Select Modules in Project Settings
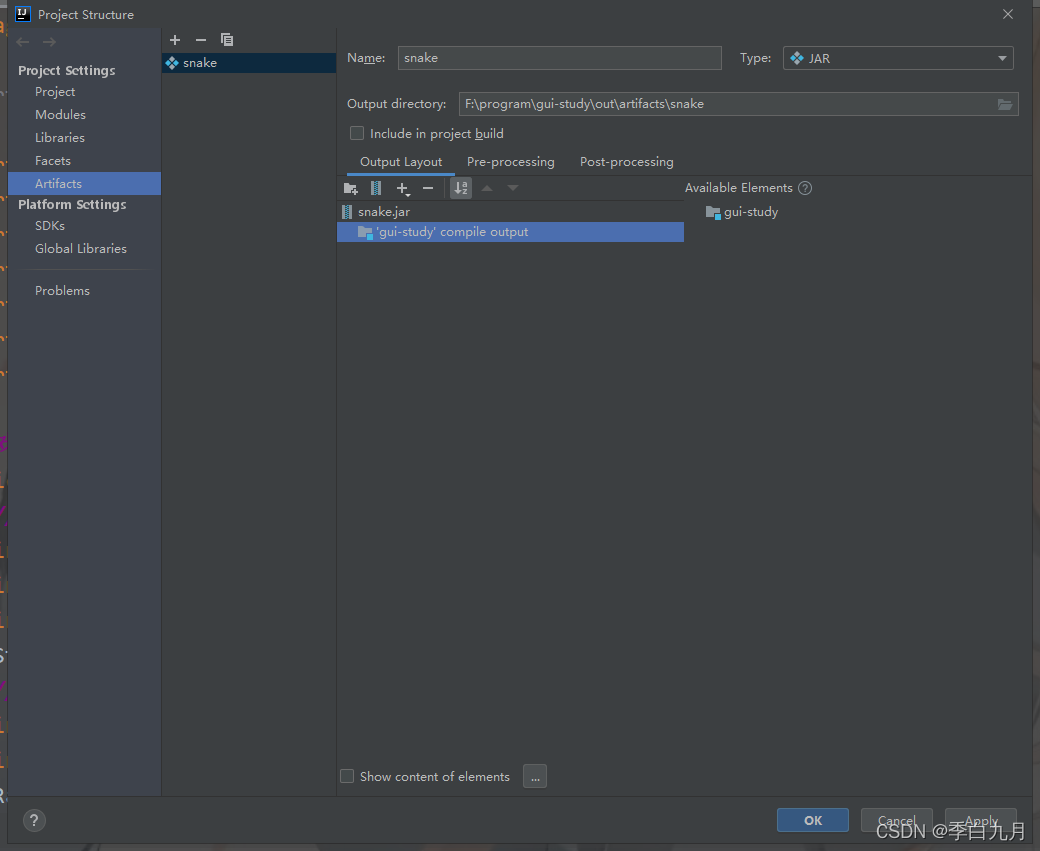Image resolution: width=1040 pixels, height=851 pixels. point(60,115)
